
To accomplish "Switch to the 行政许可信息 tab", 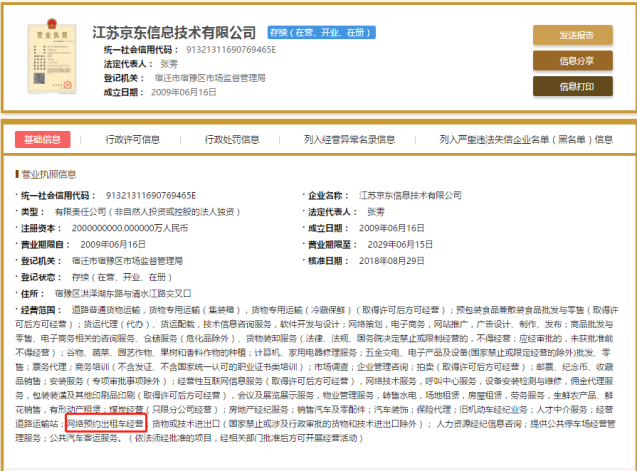I will point(132,140).
